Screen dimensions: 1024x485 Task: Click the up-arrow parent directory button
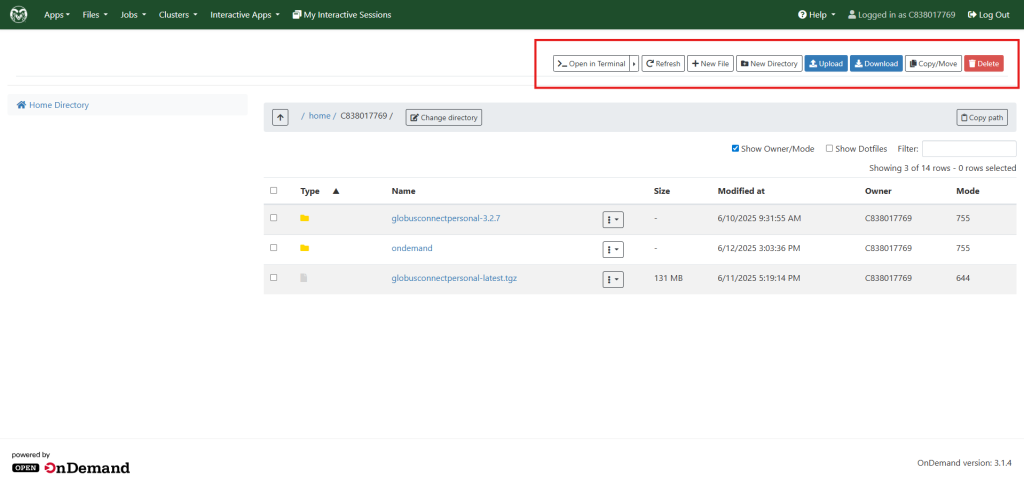[x=281, y=117]
